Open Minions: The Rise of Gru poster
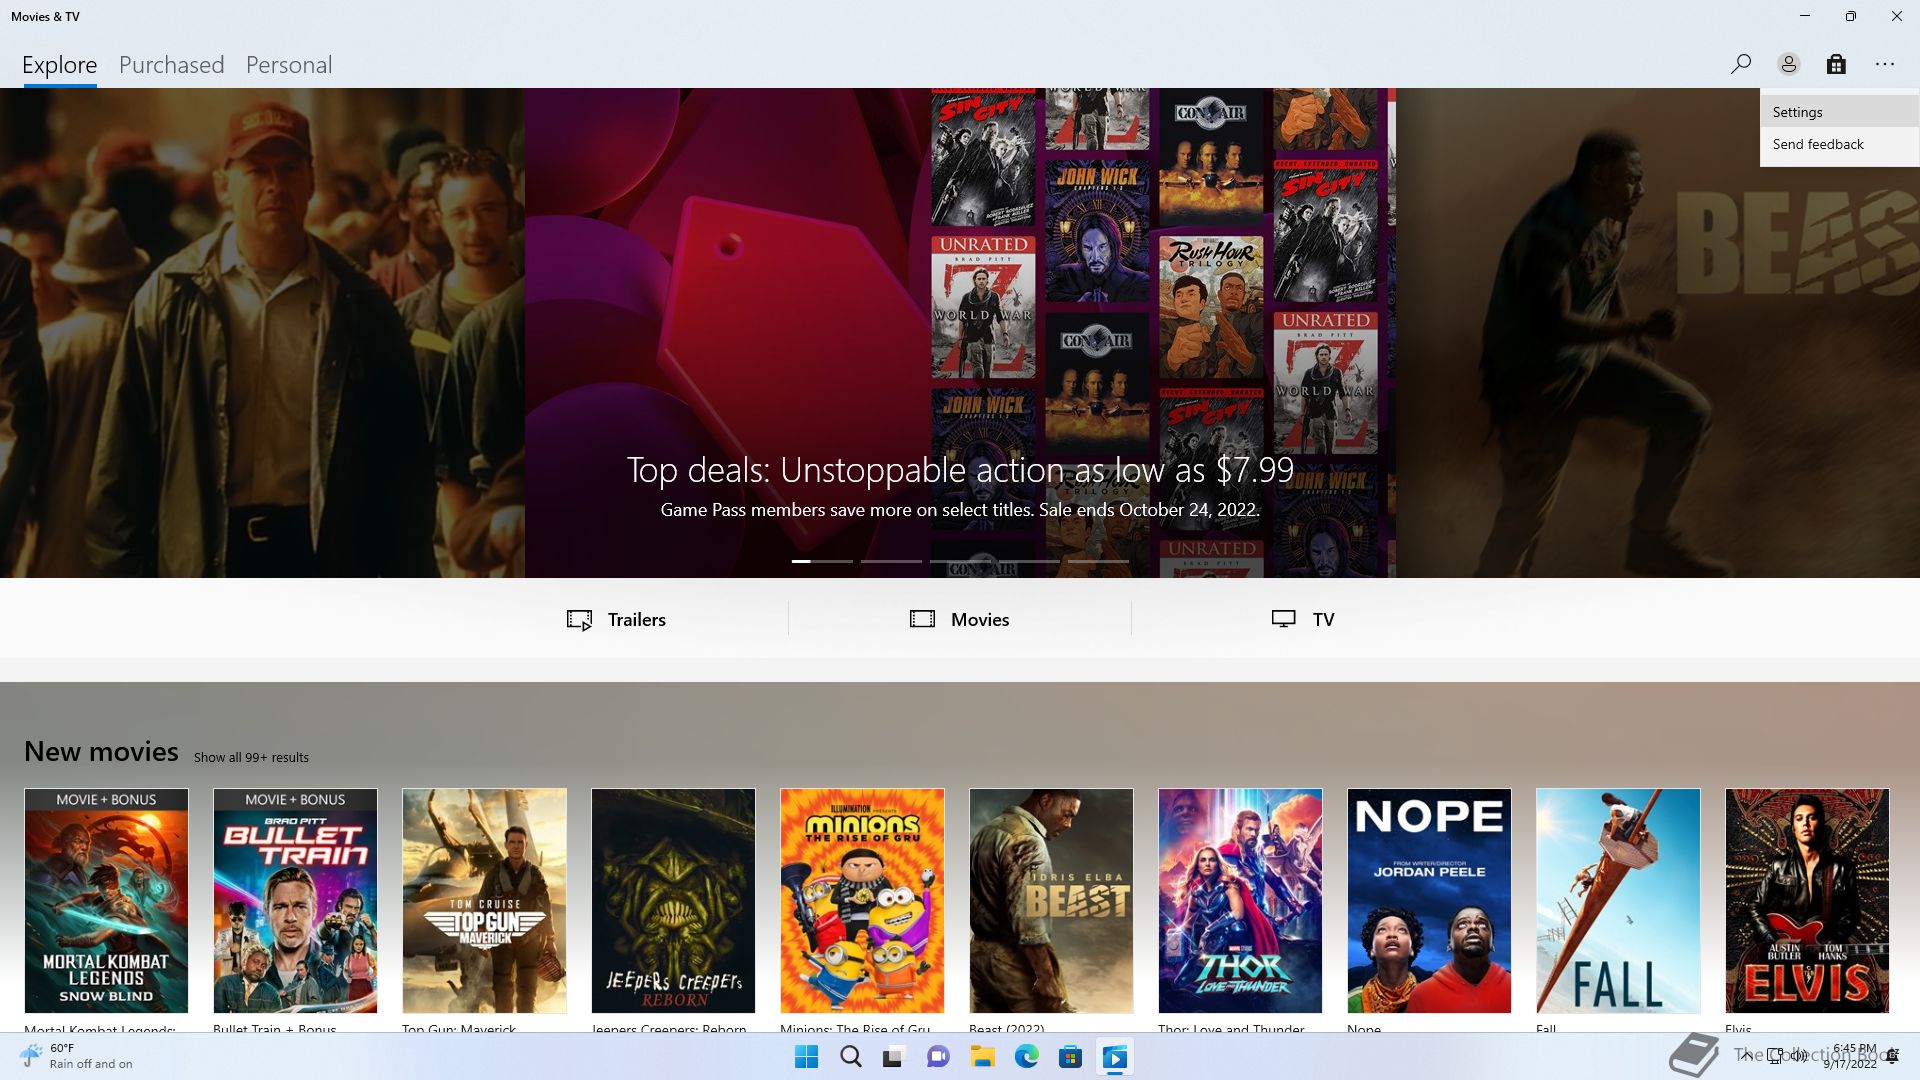The image size is (1920, 1080). point(862,900)
